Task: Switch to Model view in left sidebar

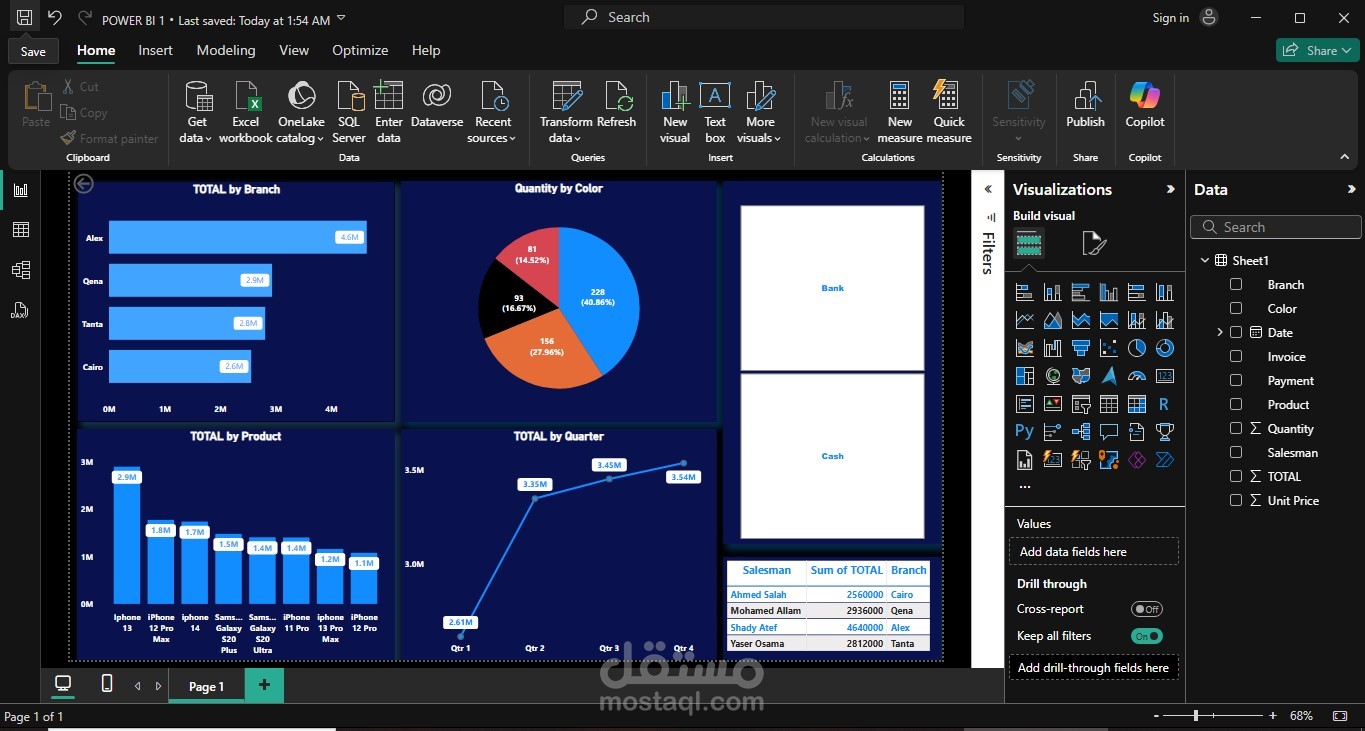Action: [20, 270]
